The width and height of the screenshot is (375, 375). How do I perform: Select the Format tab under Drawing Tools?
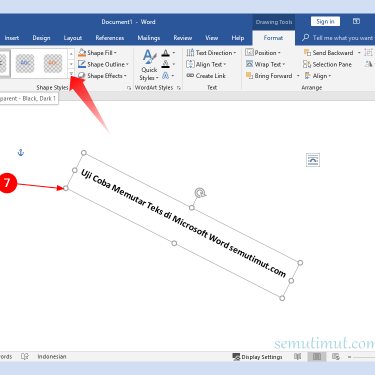pos(273,38)
